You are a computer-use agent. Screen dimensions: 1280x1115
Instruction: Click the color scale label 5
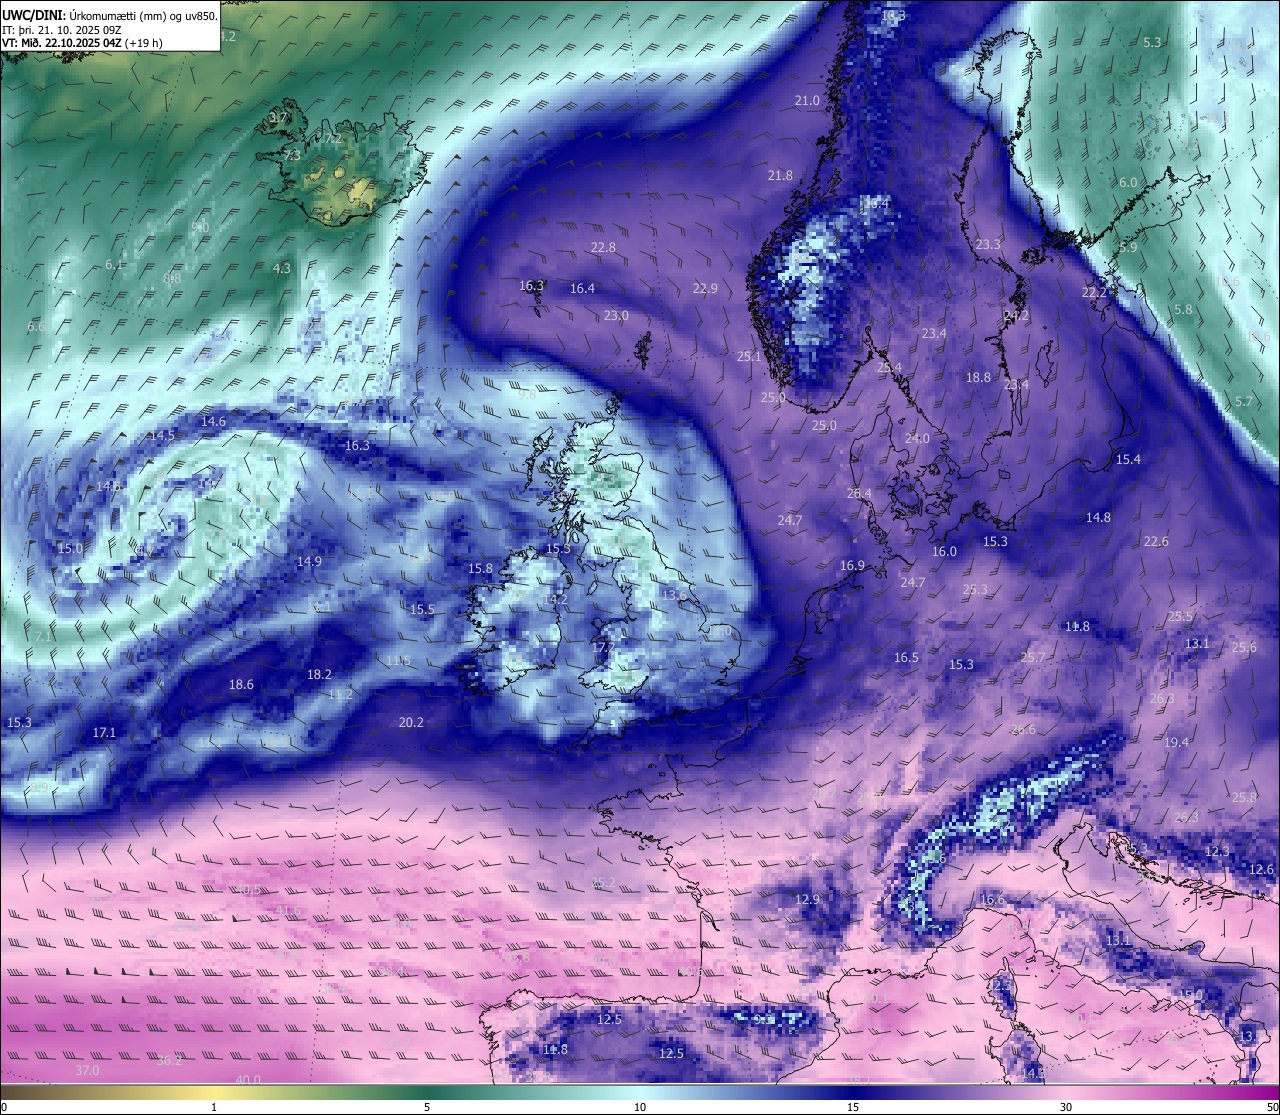[x=427, y=1107]
